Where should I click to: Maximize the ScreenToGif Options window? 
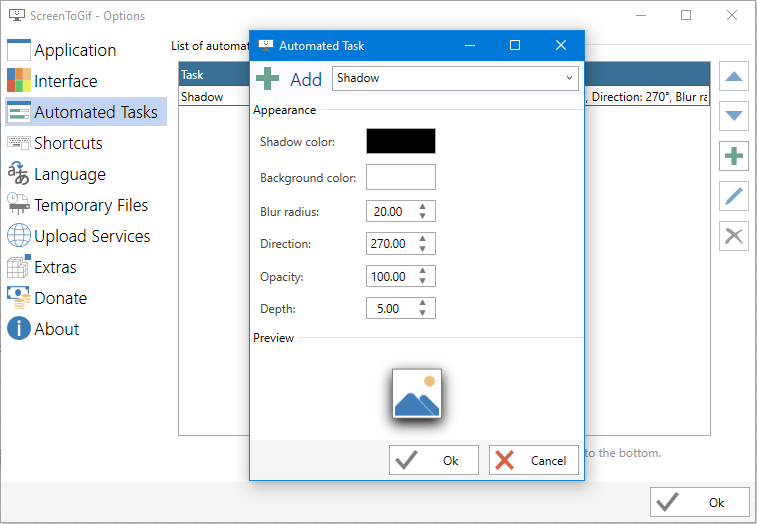[x=686, y=15]
